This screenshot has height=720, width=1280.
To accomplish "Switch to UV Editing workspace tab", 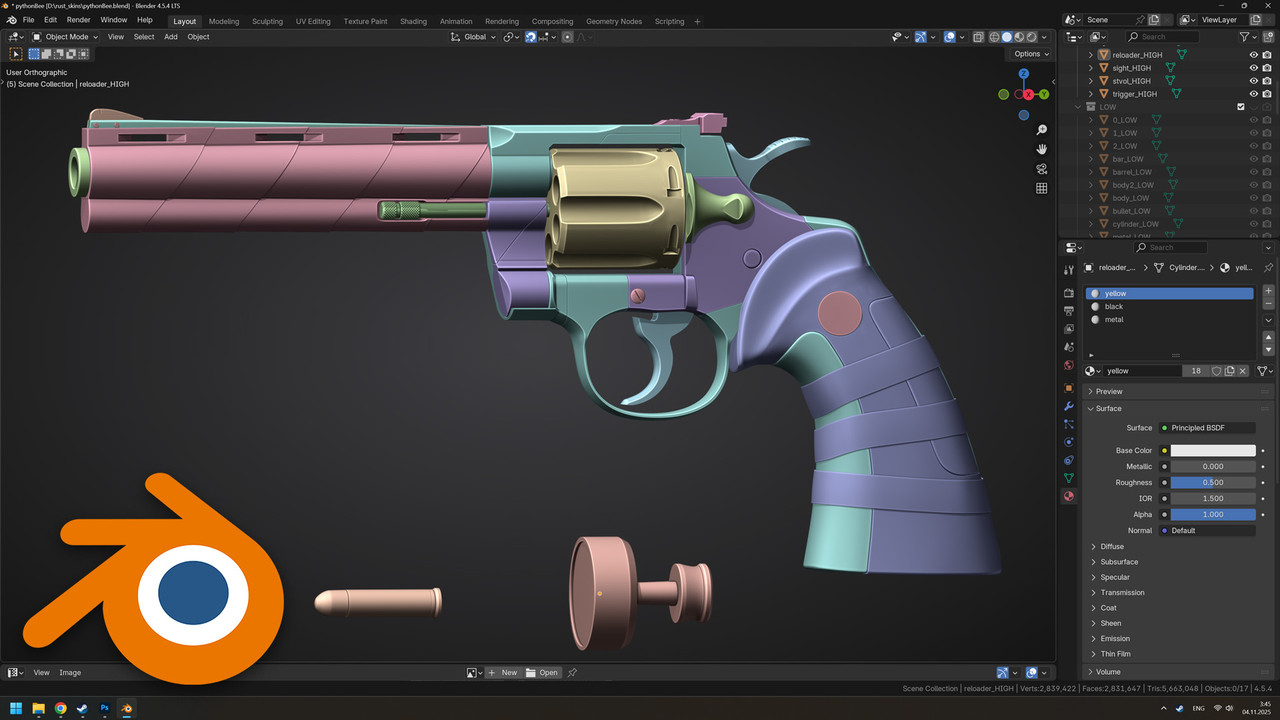I will pyautogui.click(x=313, y=21).
